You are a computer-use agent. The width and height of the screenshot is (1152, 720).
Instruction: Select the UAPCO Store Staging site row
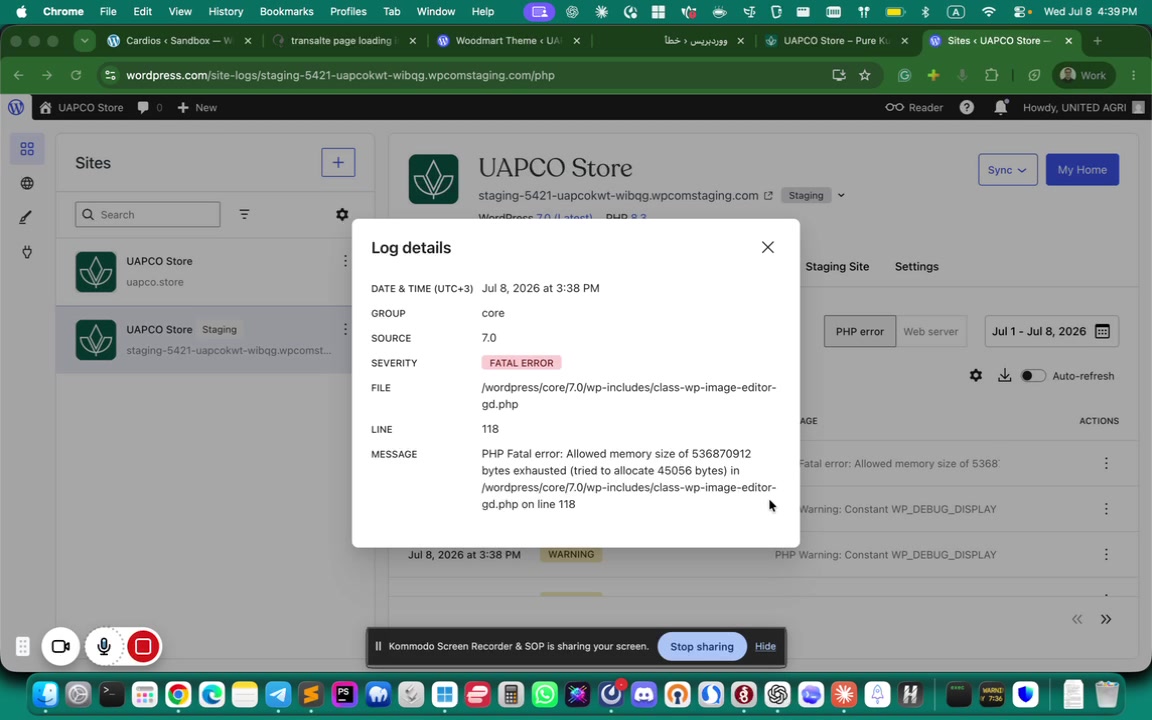click(204, 339)
